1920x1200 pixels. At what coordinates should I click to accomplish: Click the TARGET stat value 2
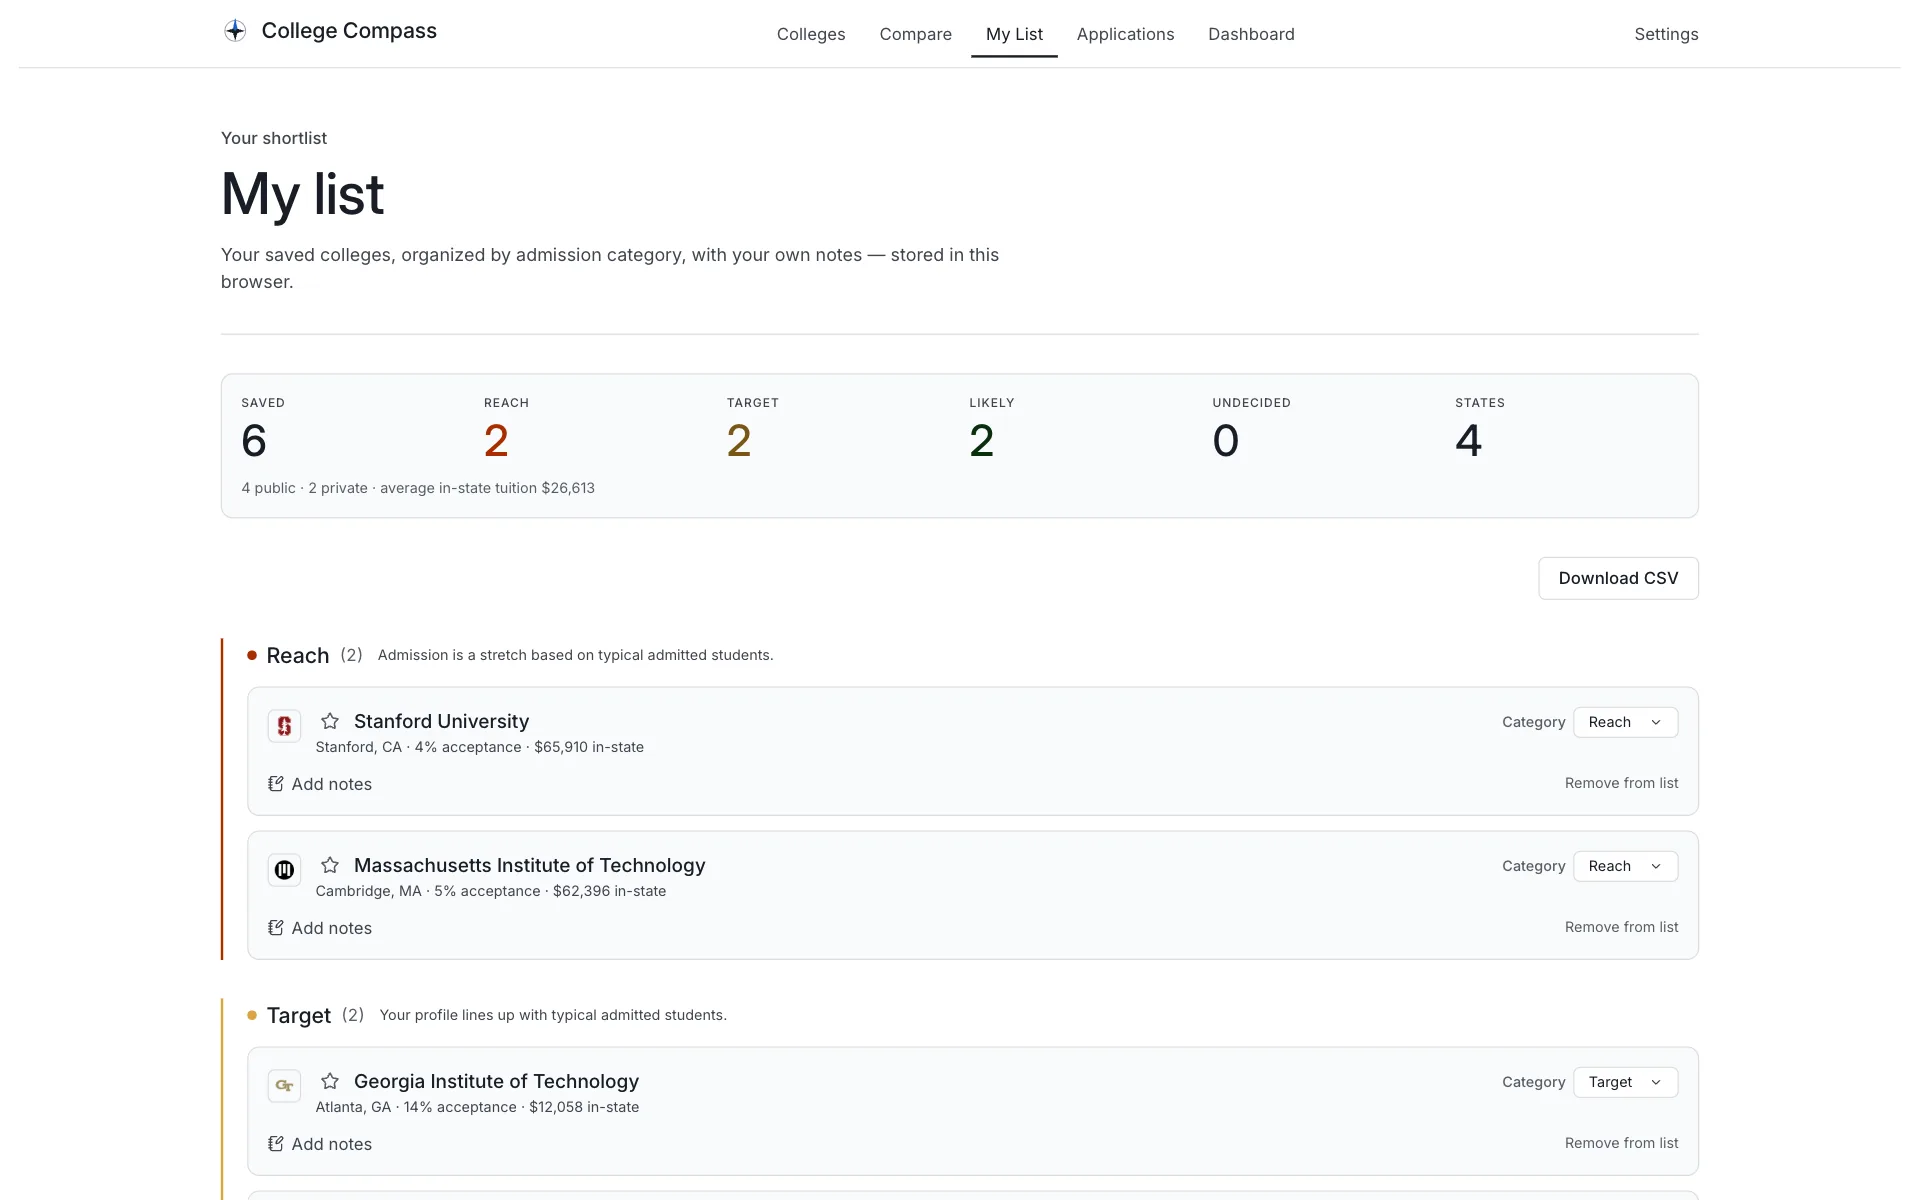coord(739,441)
